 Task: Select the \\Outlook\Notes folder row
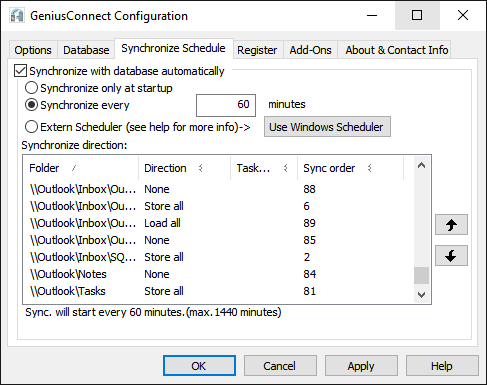(x=218, y=274)
